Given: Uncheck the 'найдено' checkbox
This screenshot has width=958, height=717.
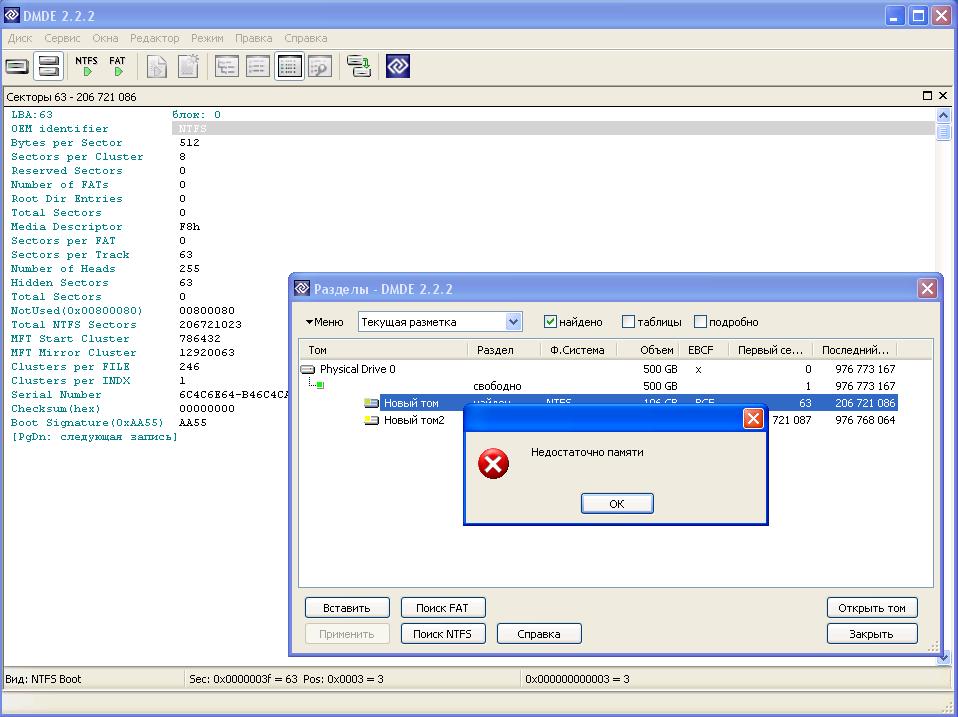Looking at the screenshot, I should 550,322.
